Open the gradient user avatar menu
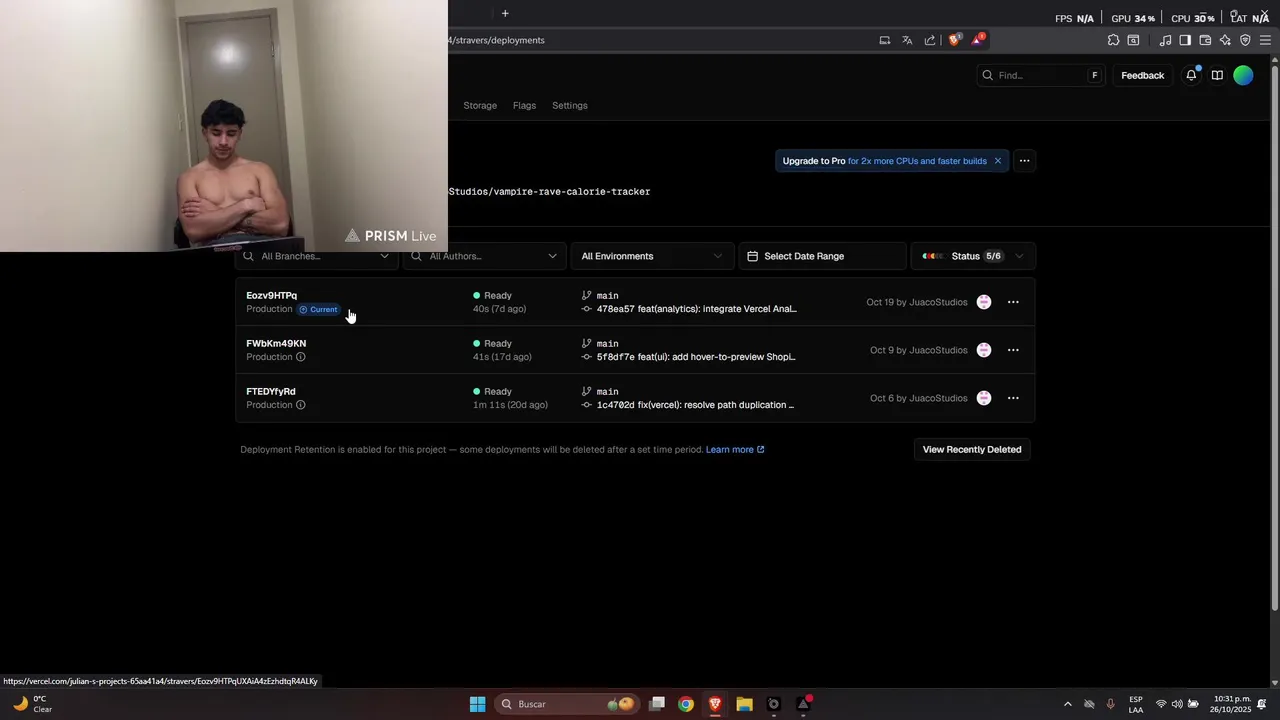The width and height of the screenshot is (1280, 720). [1243, 75]
